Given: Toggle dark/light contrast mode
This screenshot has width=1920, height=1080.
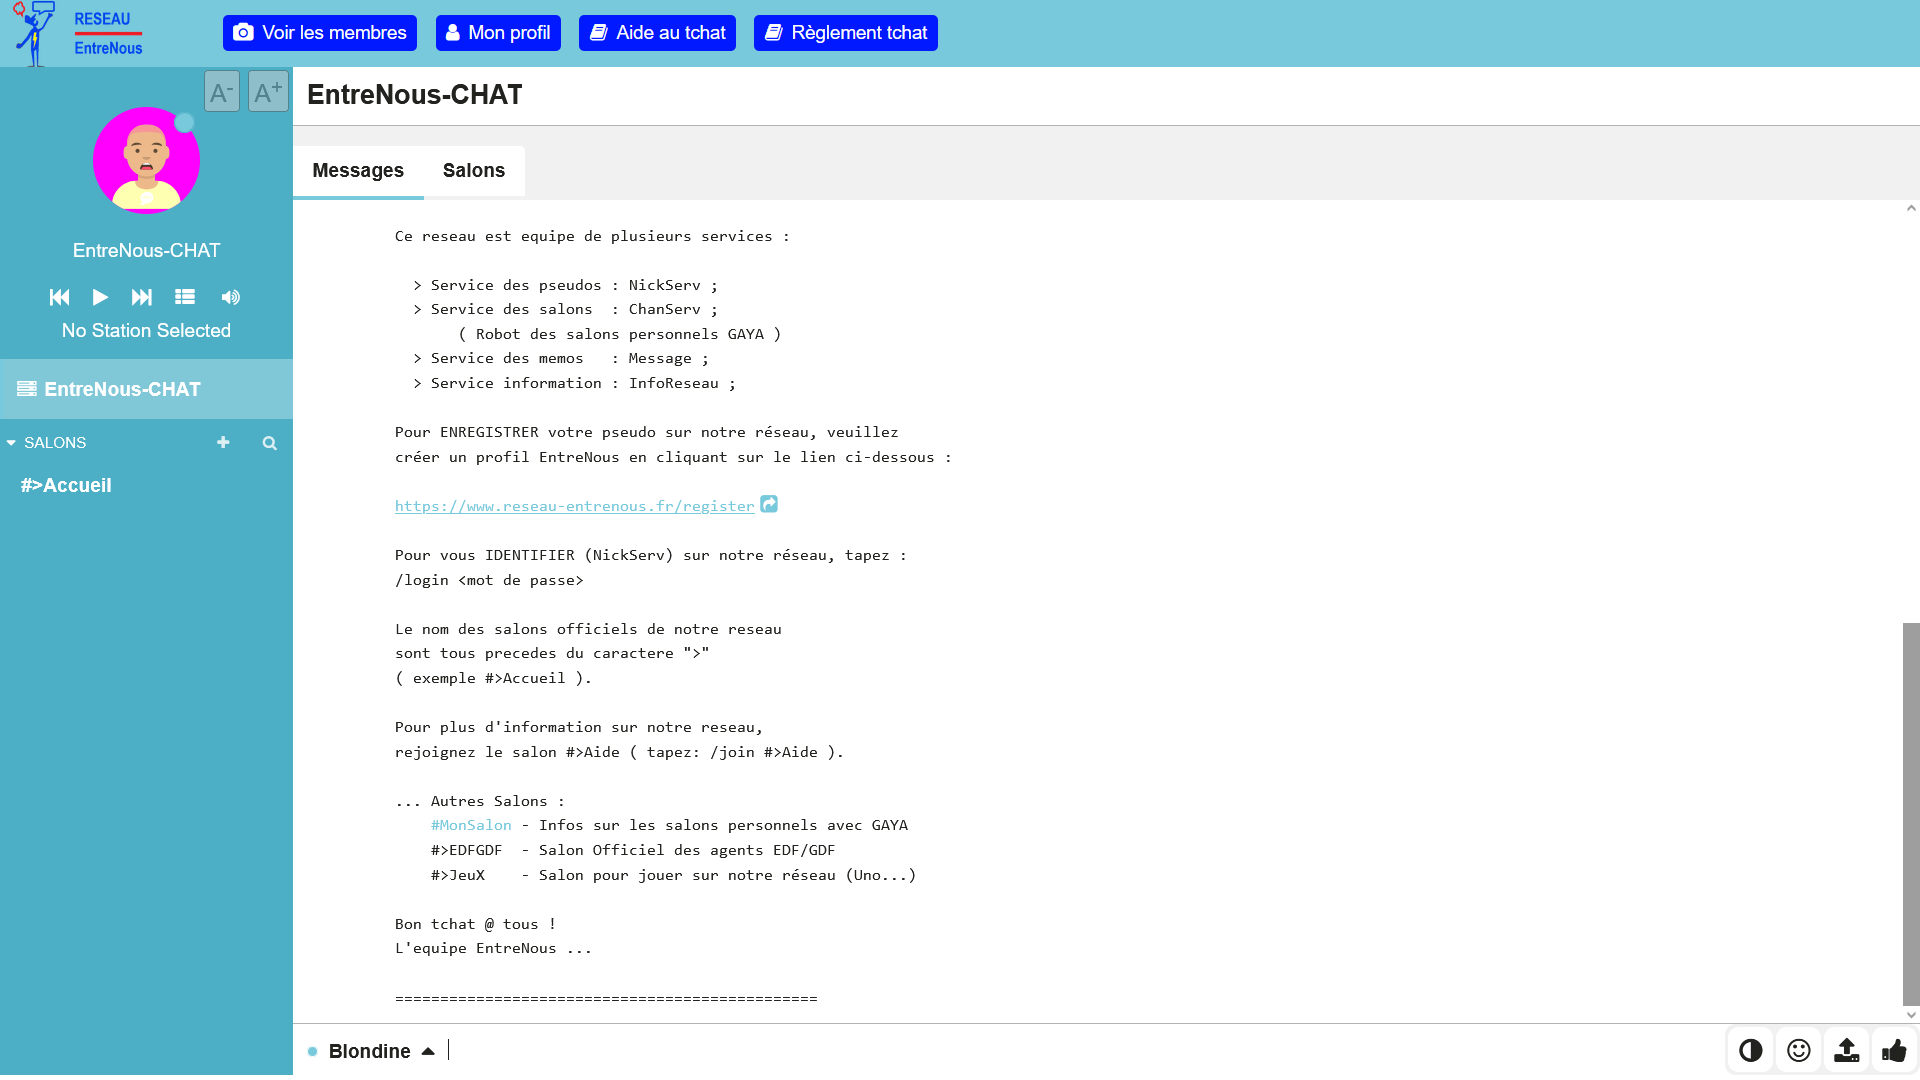Looking at the screenshot, I should (1750, 1050).
